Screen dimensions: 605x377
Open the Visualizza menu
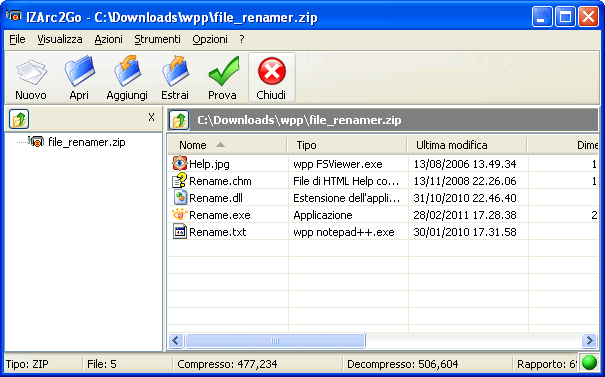[60, 39]
